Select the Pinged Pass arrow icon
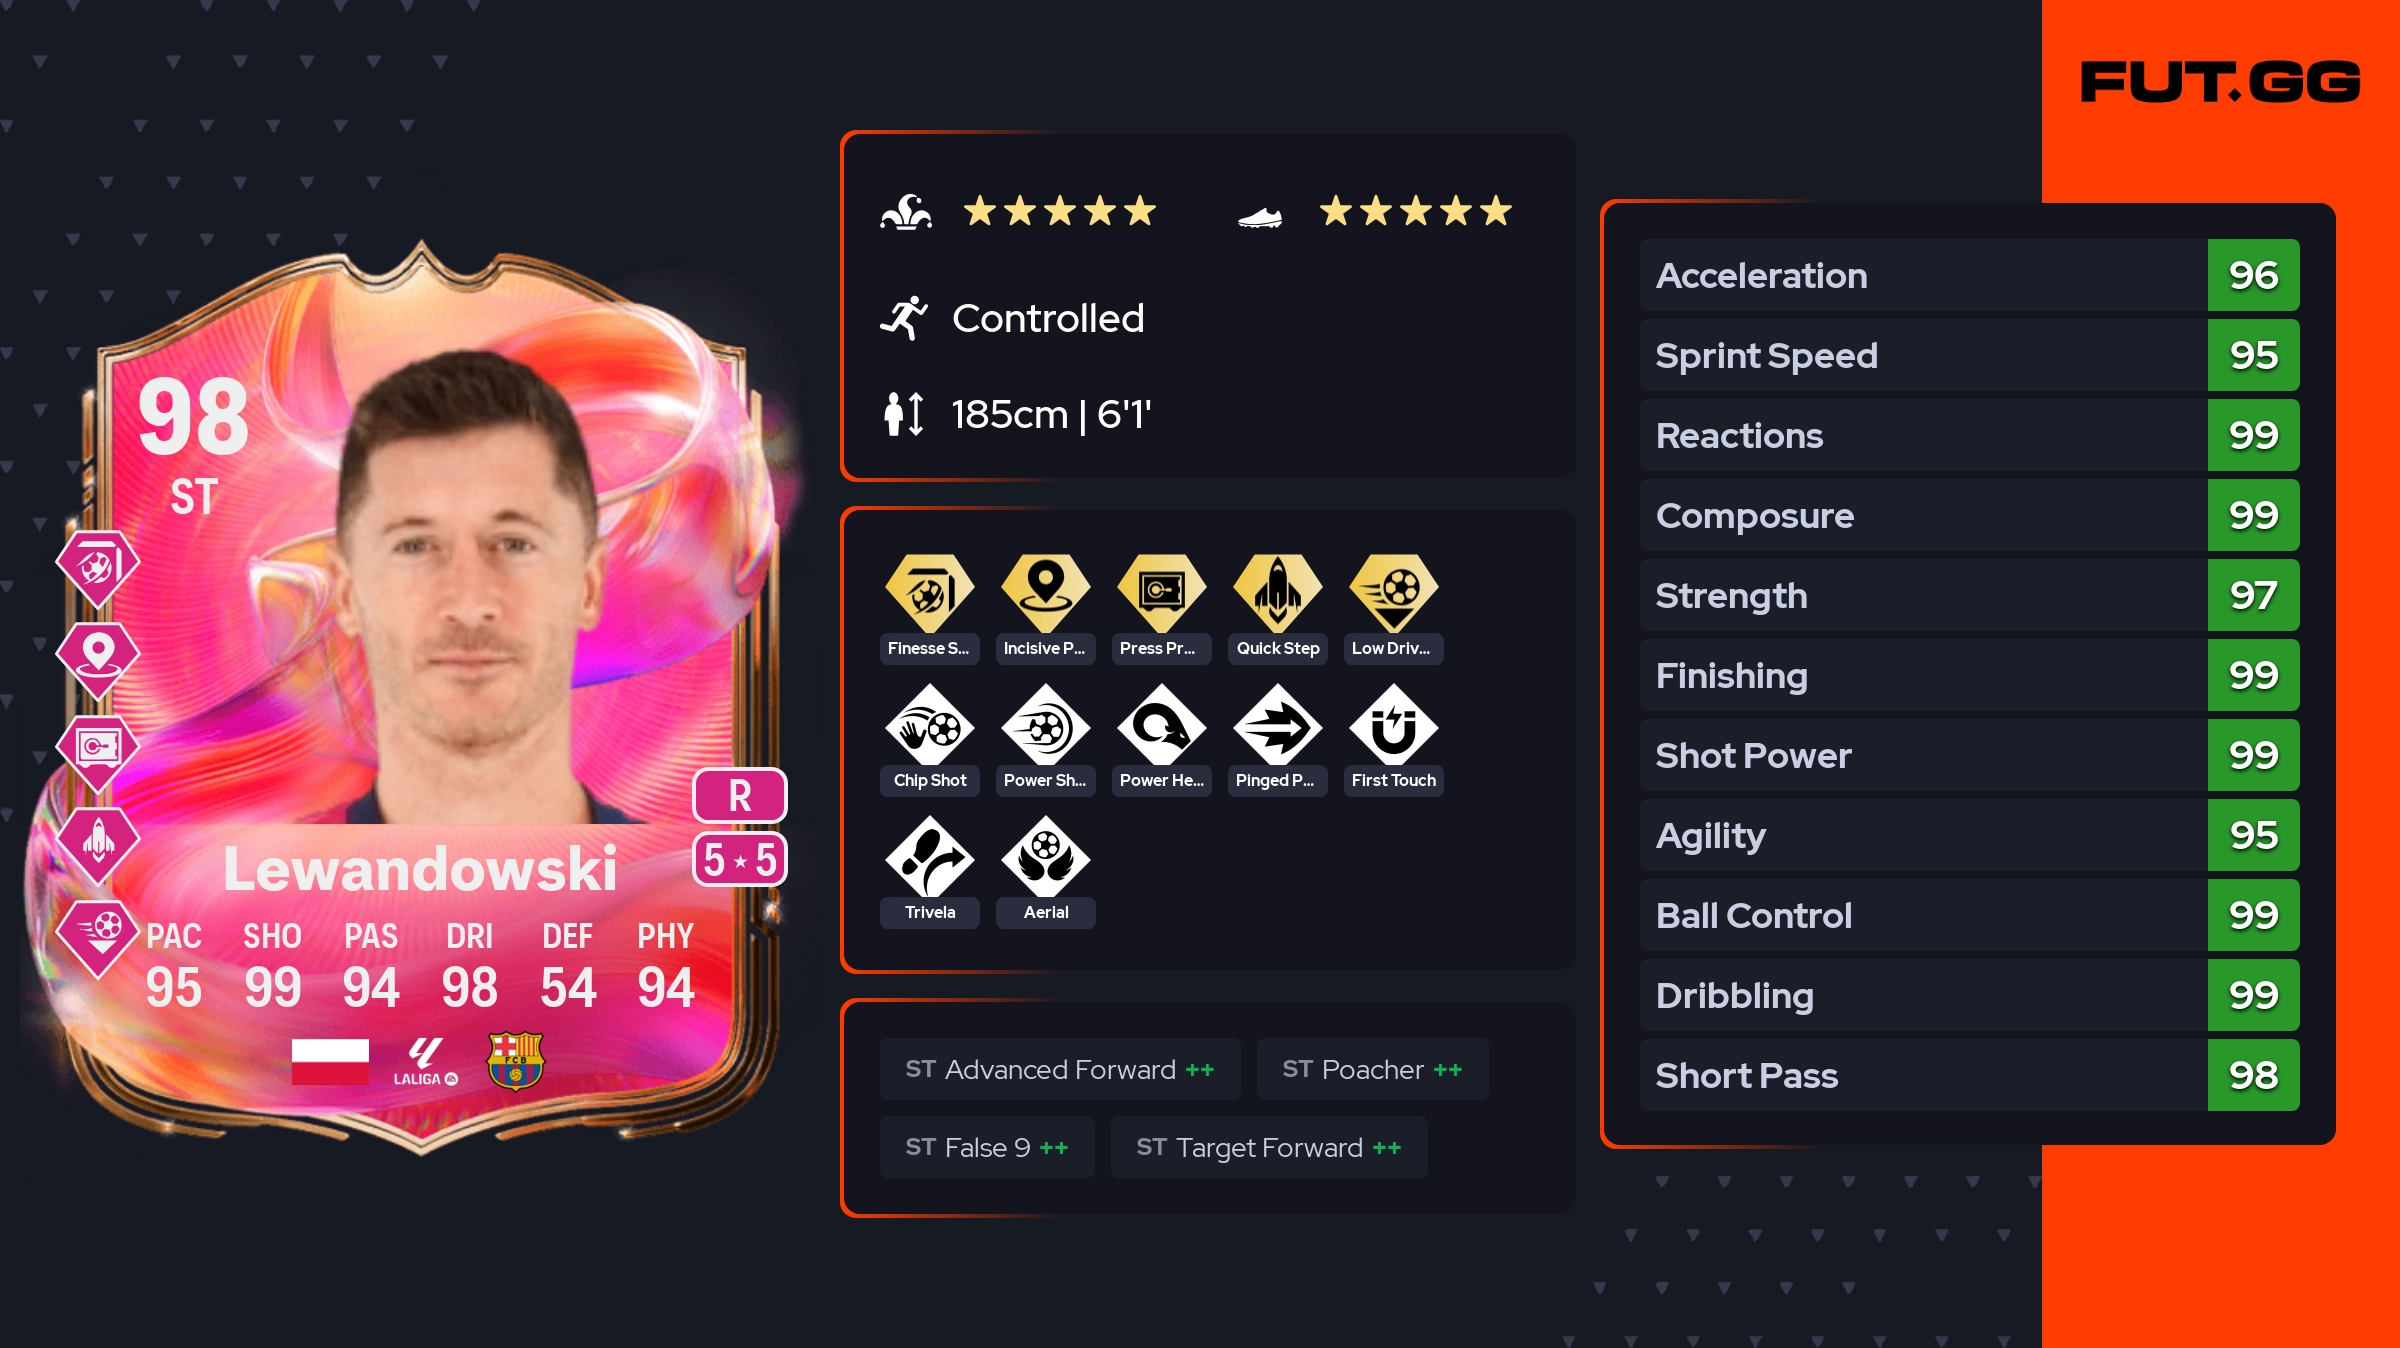This screenshot has width=2400, height=1348. (x=1277, y=725)
